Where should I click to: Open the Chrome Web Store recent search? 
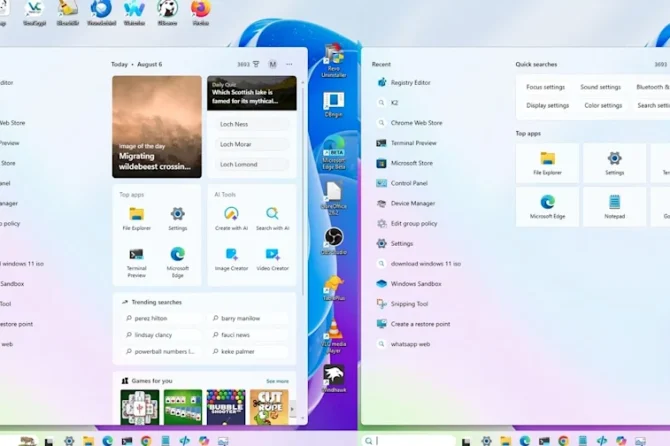pyautogui.click(x=410, y=123)
